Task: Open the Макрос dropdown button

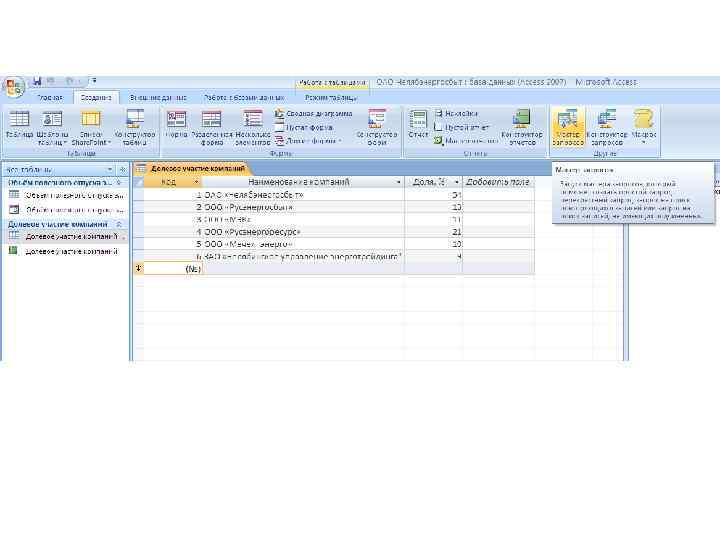Action: click(644, 127)
